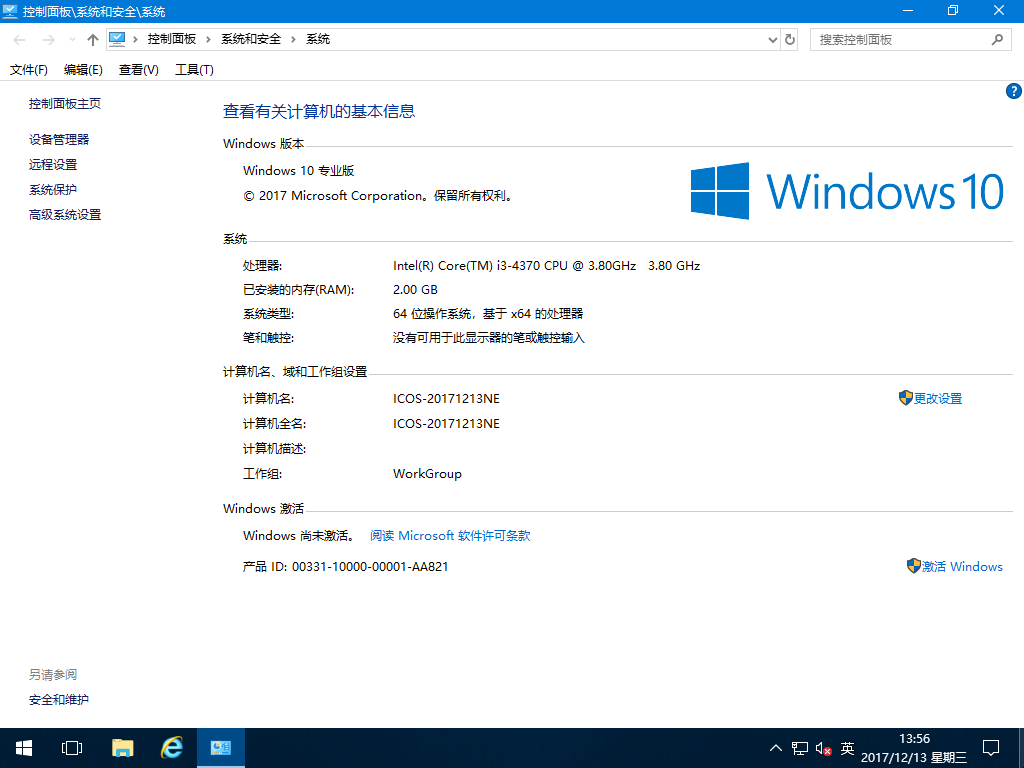Click the WorkGroup value text
This screenshot has height=768, width=1024.
click(x=427, y=474)
